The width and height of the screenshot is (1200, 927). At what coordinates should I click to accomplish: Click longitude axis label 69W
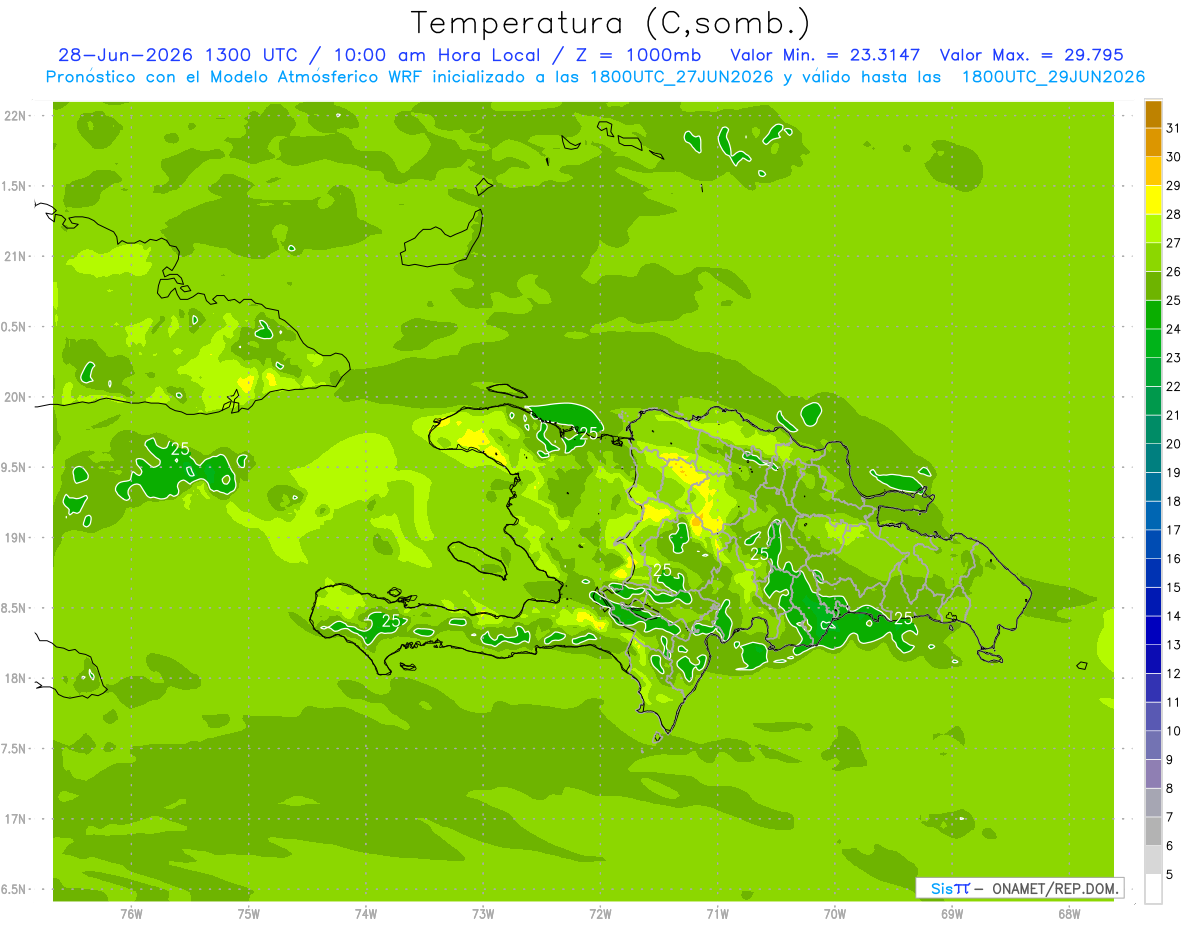coord(952,913)
